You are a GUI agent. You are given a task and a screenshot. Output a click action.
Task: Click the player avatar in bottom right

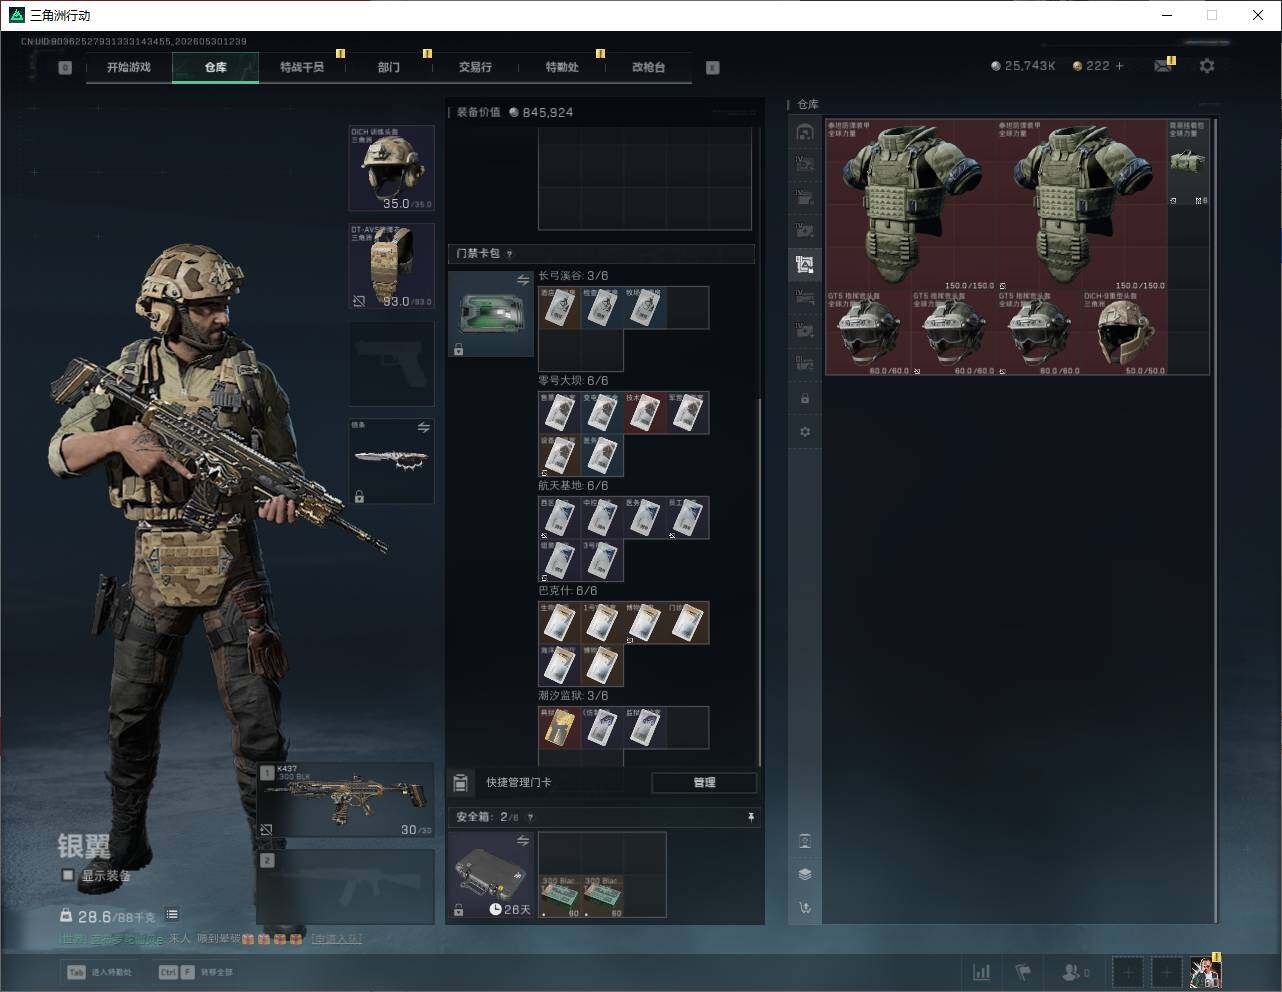pos(1206,971)
